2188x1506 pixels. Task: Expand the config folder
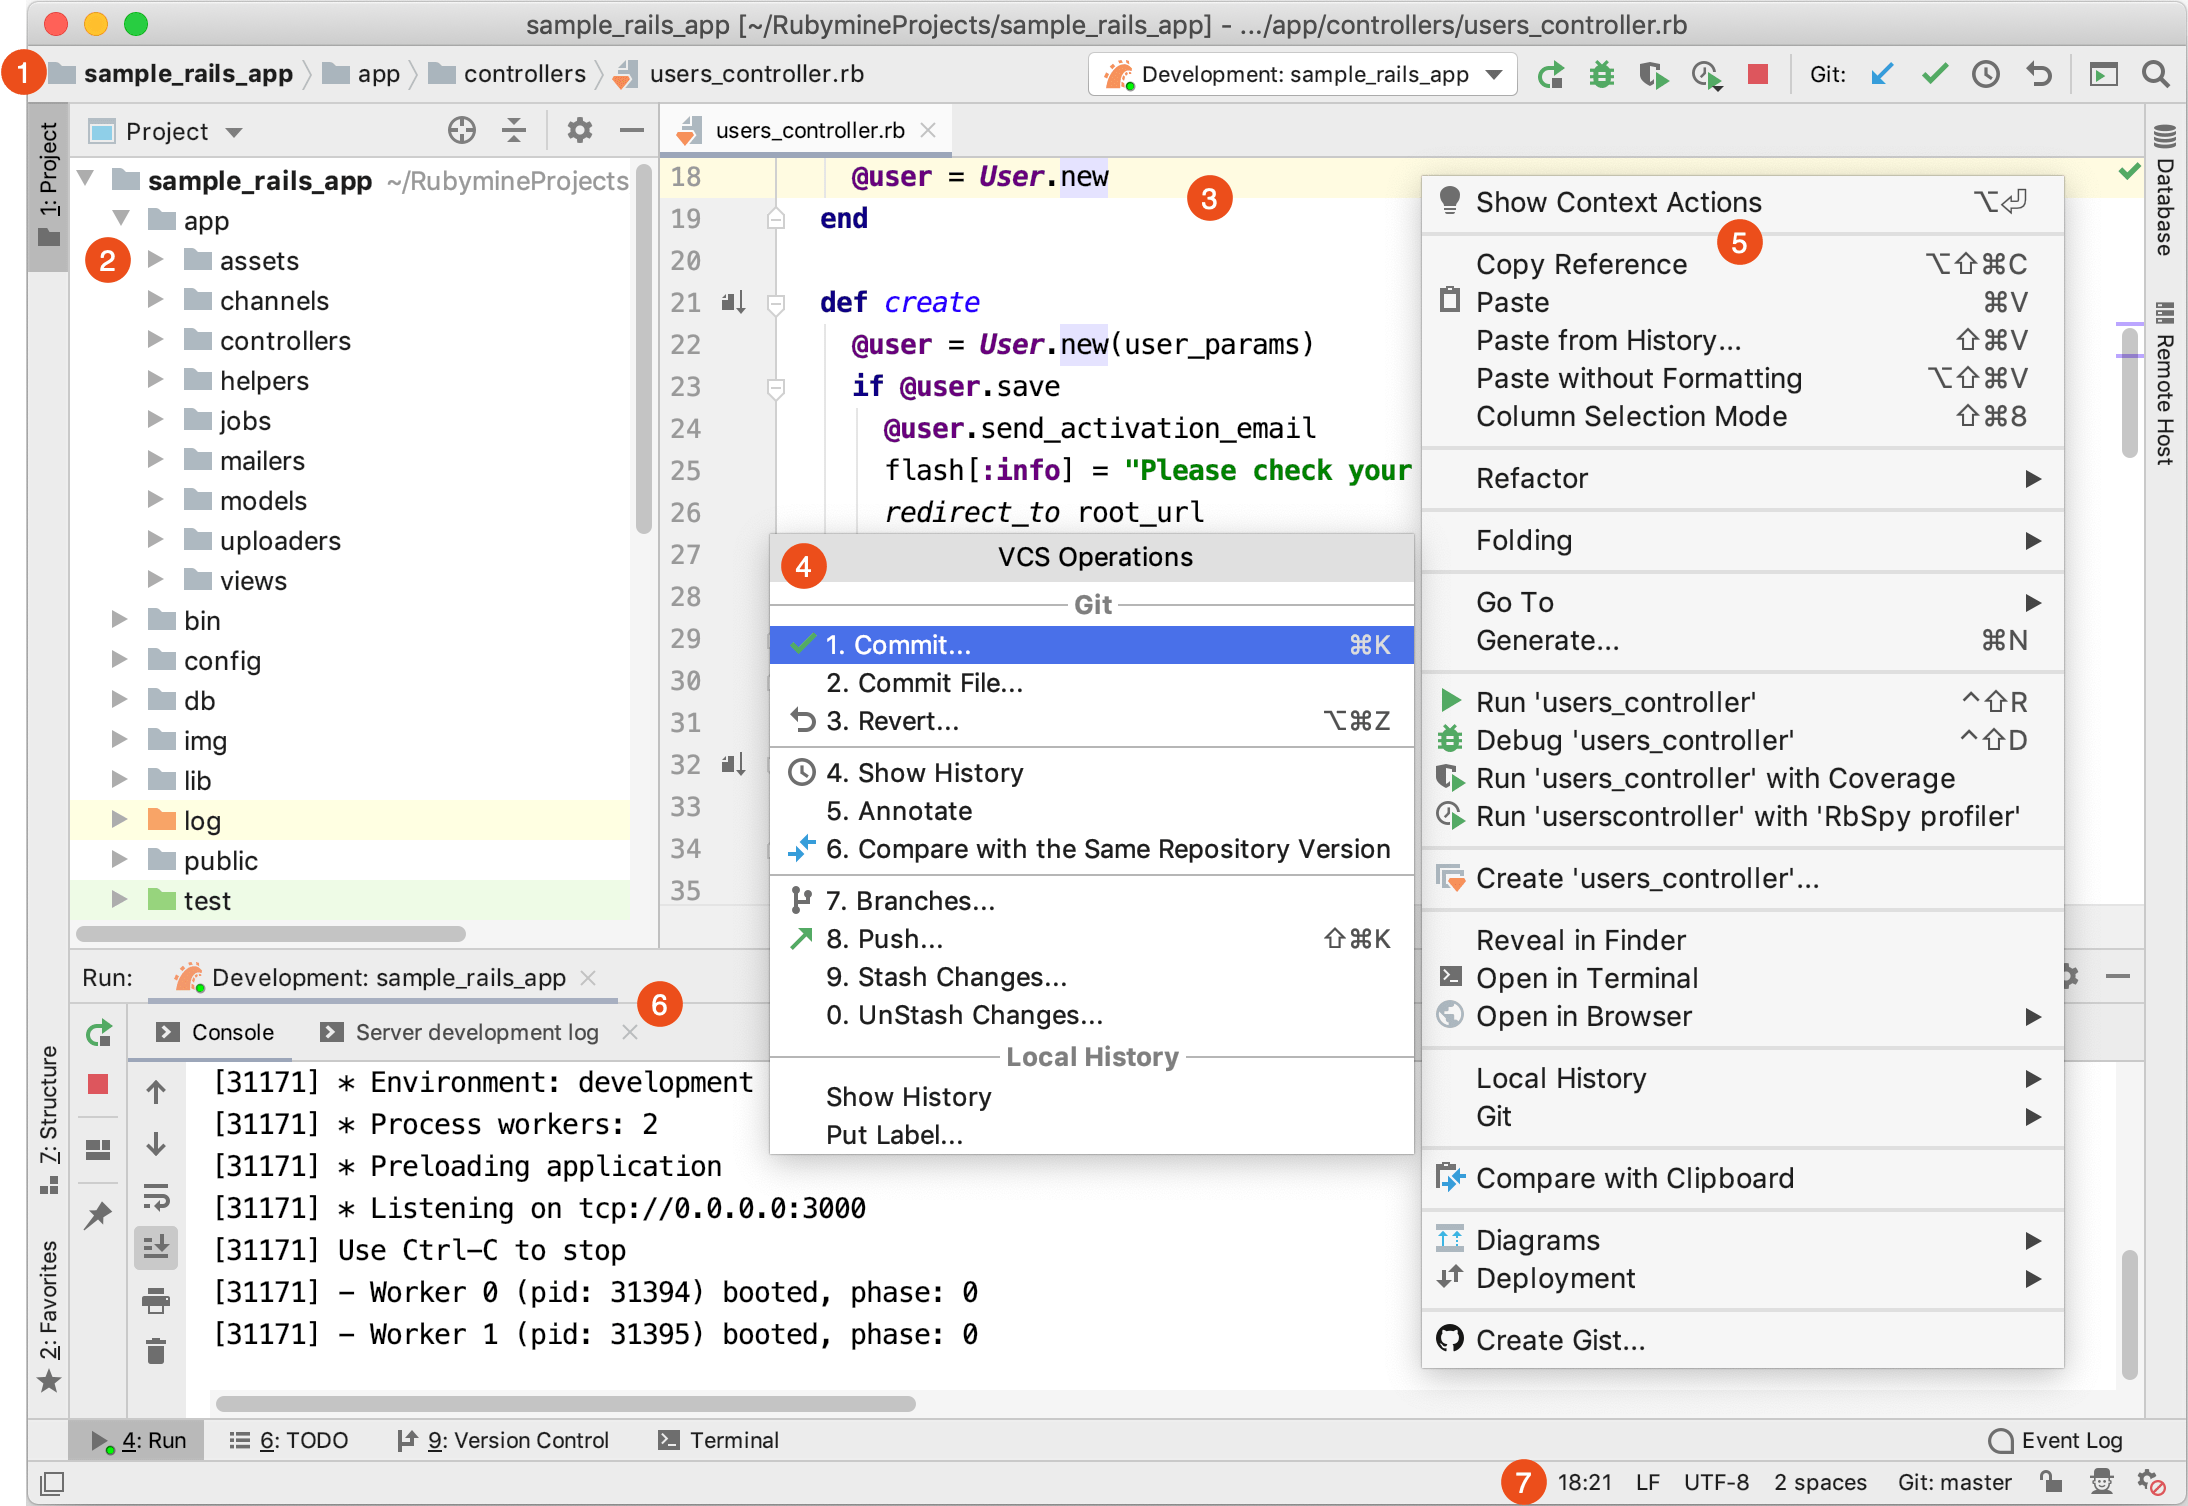pyautogui.click(x=119, y=660)
